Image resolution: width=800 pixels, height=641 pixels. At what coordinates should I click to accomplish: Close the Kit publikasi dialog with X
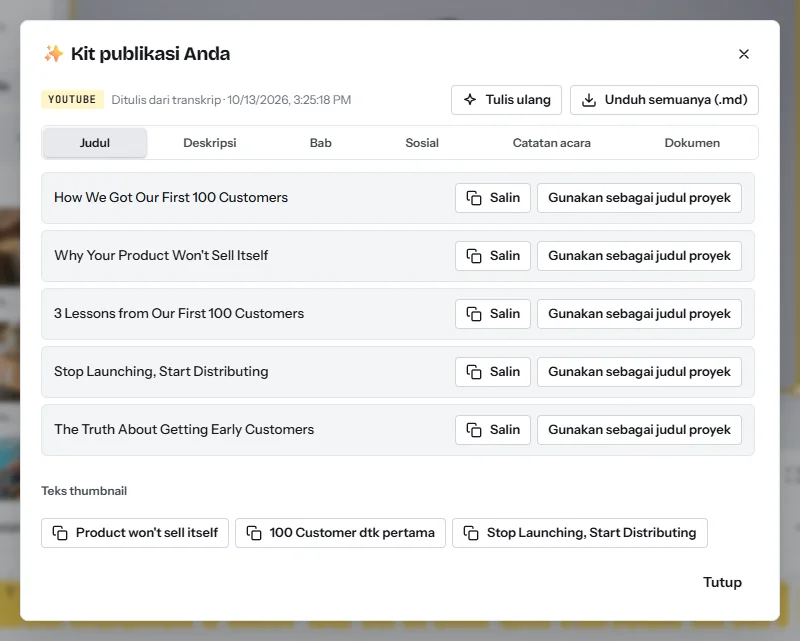tap(743, 54)
